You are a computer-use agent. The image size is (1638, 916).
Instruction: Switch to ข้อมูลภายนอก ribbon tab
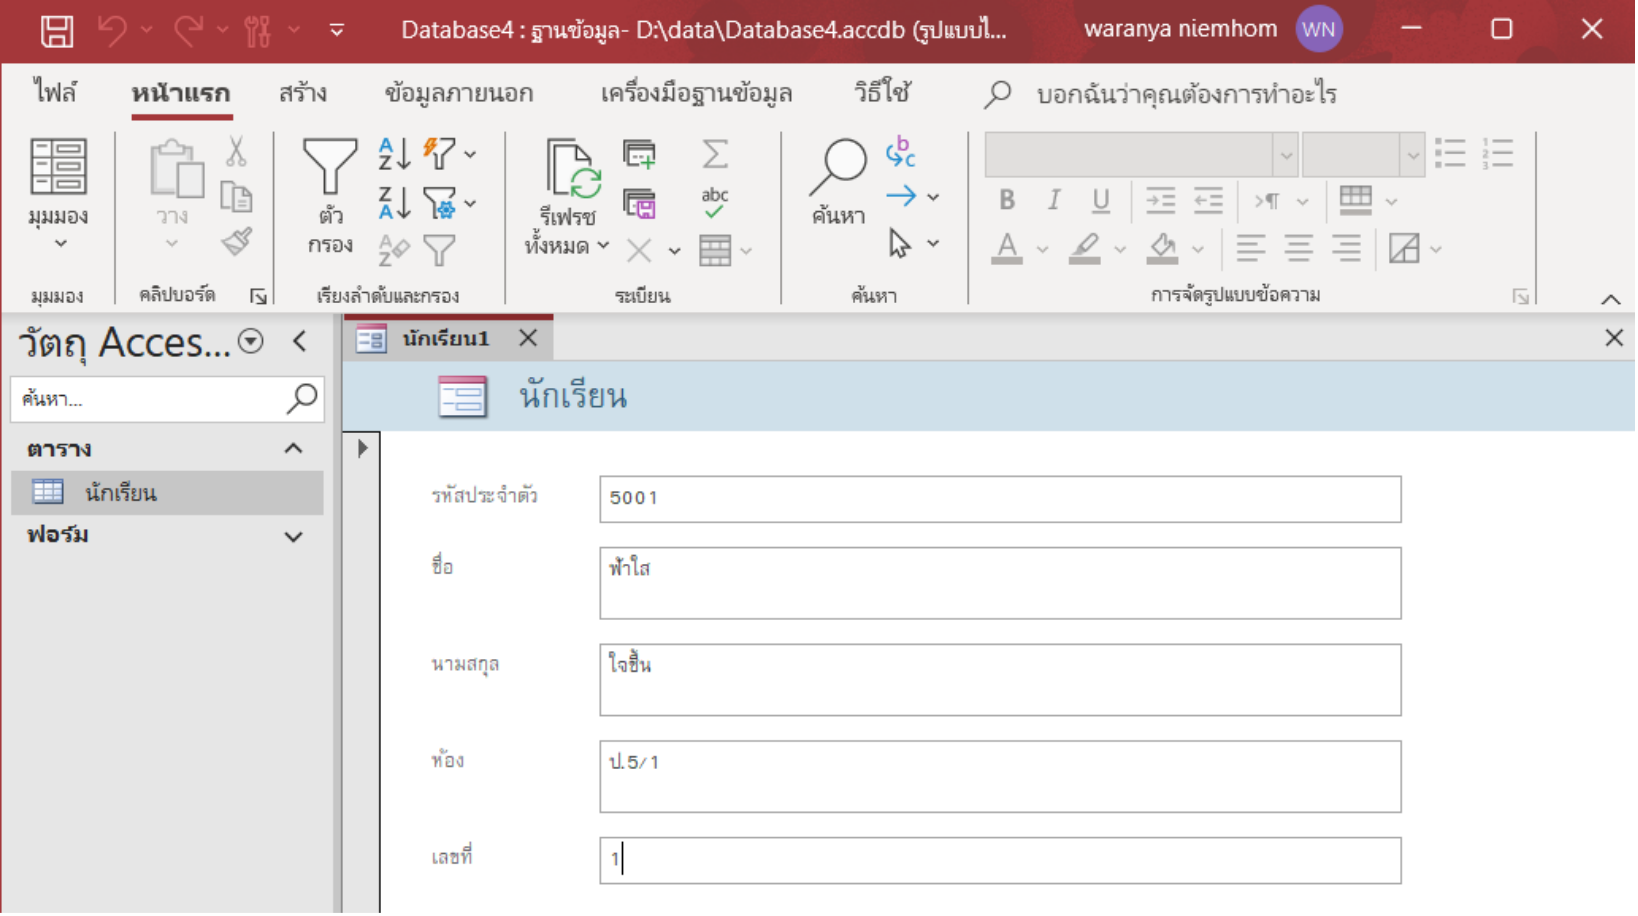pos(458,93)
